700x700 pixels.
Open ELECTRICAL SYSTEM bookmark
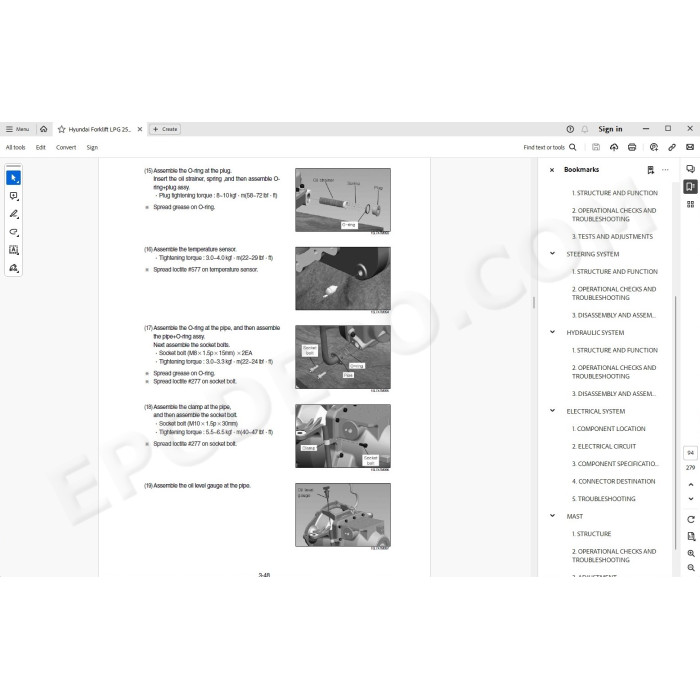pos(596,411)
